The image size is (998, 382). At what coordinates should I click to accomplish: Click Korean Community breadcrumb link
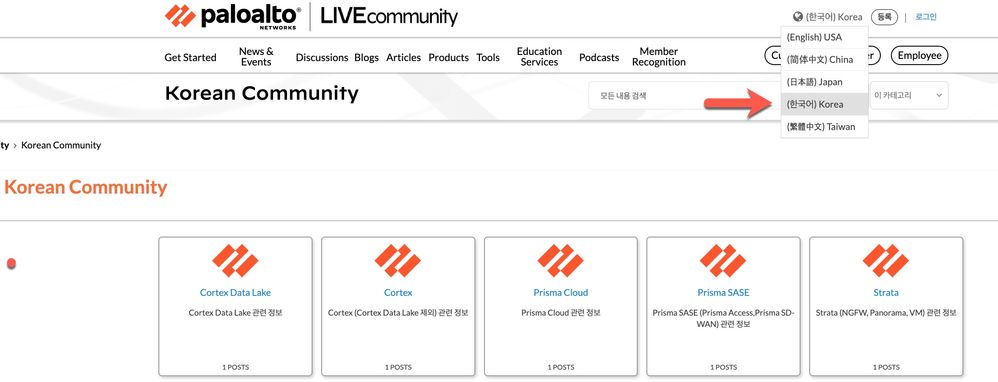[61, 145]
